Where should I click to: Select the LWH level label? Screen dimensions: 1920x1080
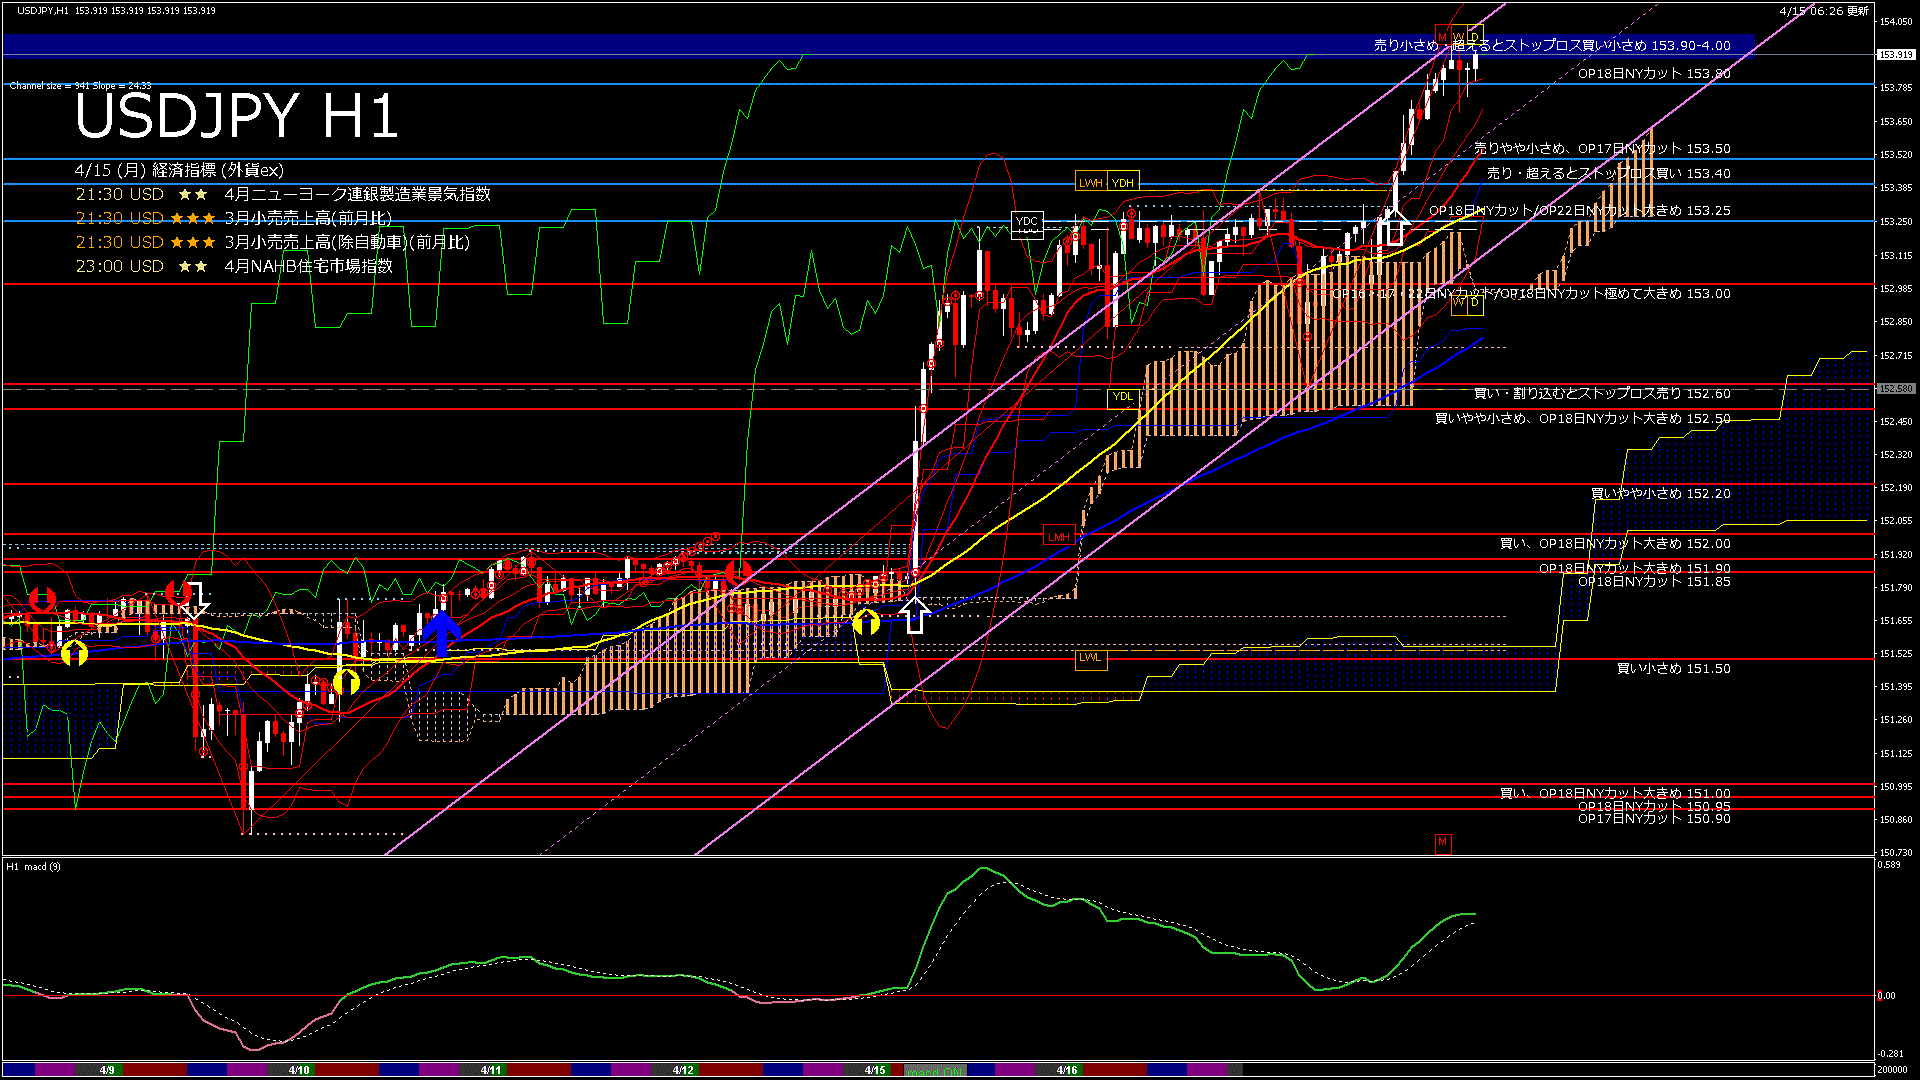[1090, 182]
